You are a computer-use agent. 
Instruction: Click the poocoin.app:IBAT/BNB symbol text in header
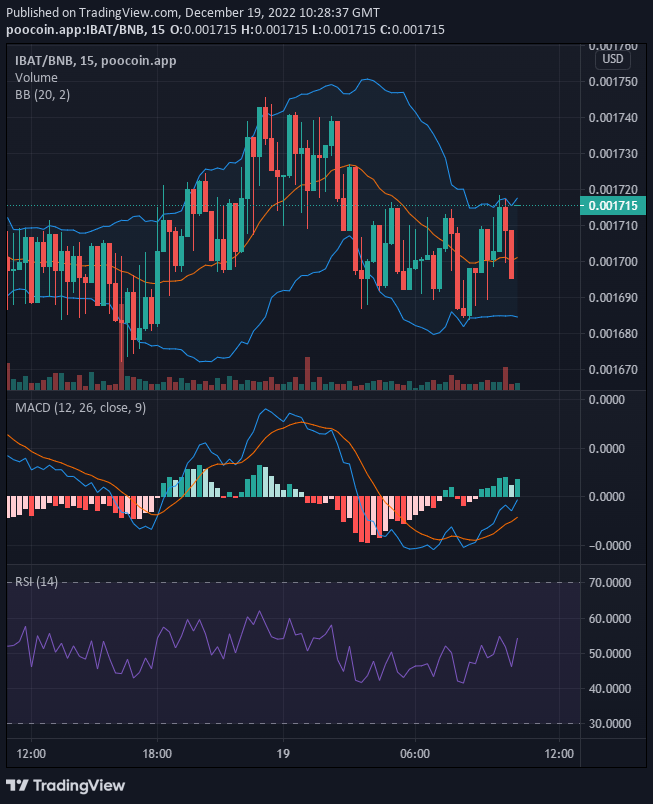[75, 30]
